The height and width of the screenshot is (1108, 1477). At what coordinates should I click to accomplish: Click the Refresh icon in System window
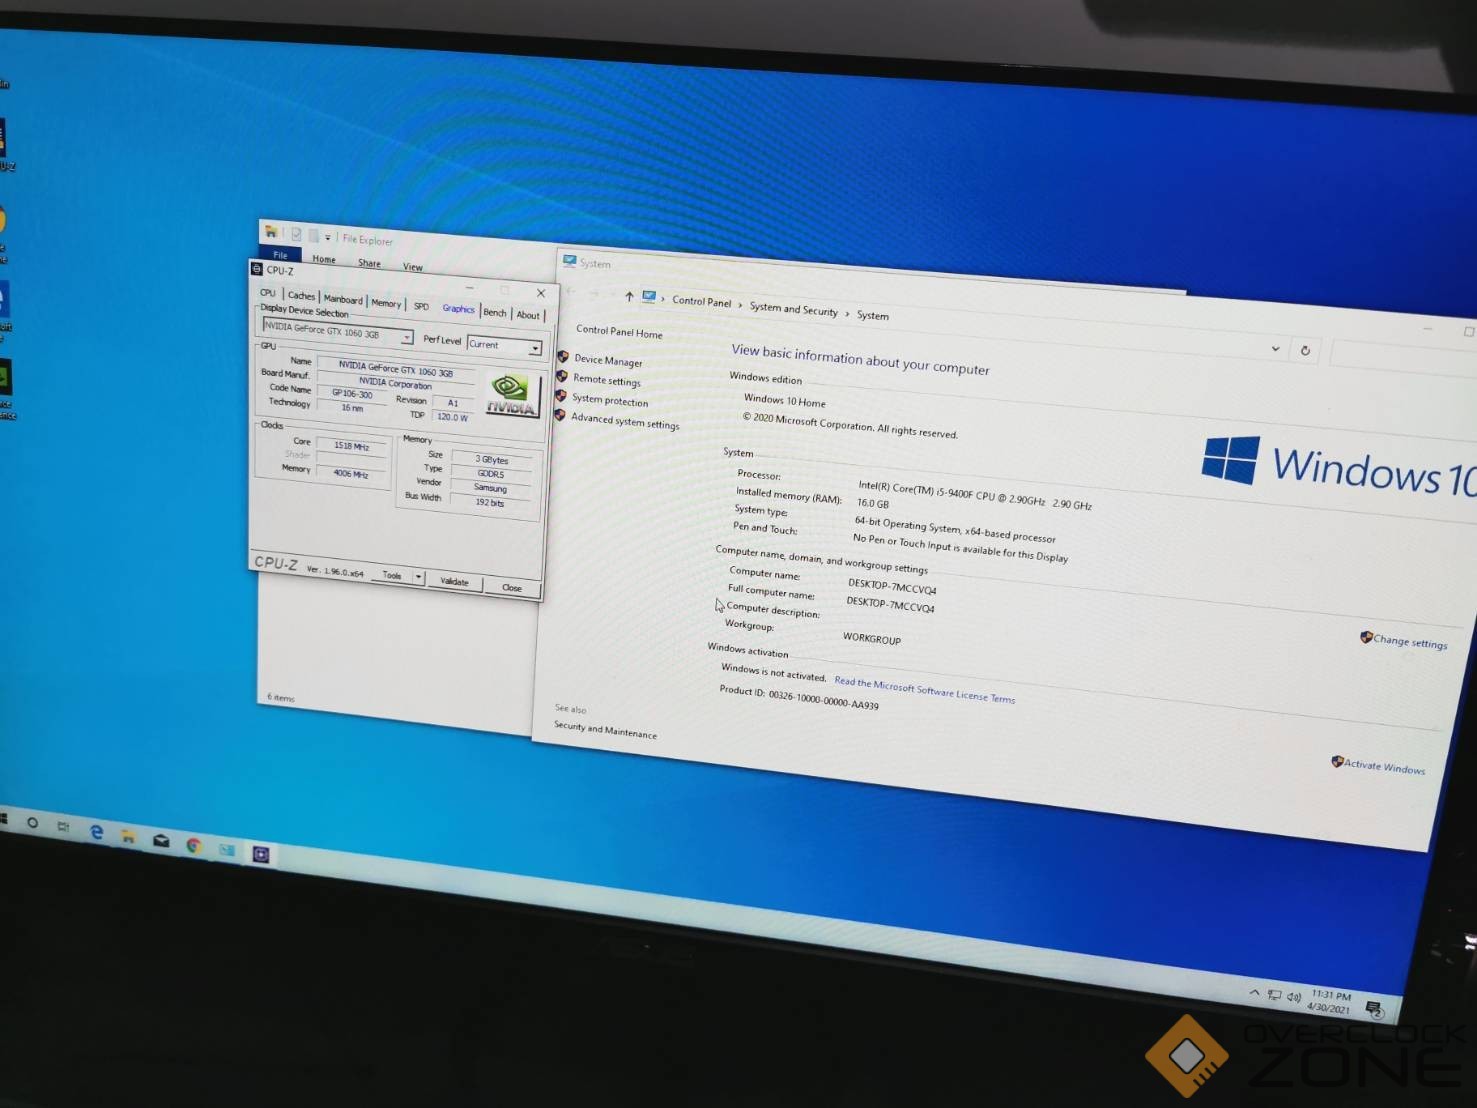(x=1305, y=351)
